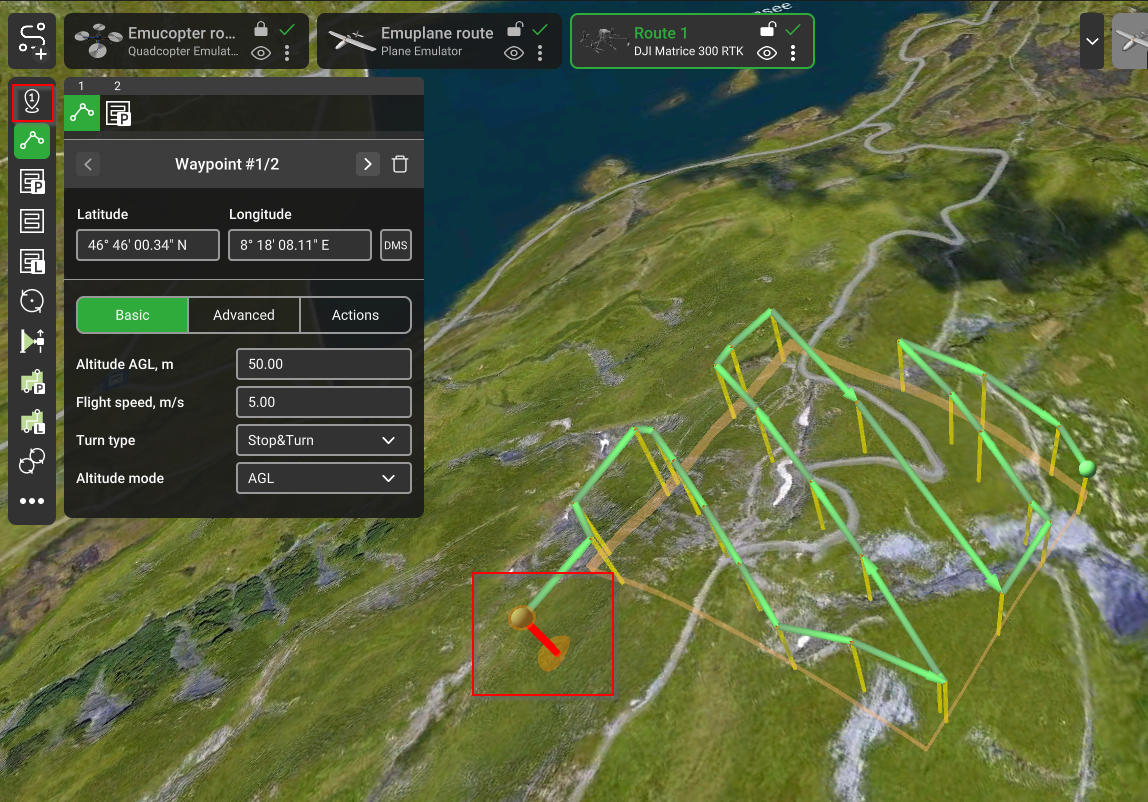
Task: Go to the next waypoint
Action: [x=368, y=164]
